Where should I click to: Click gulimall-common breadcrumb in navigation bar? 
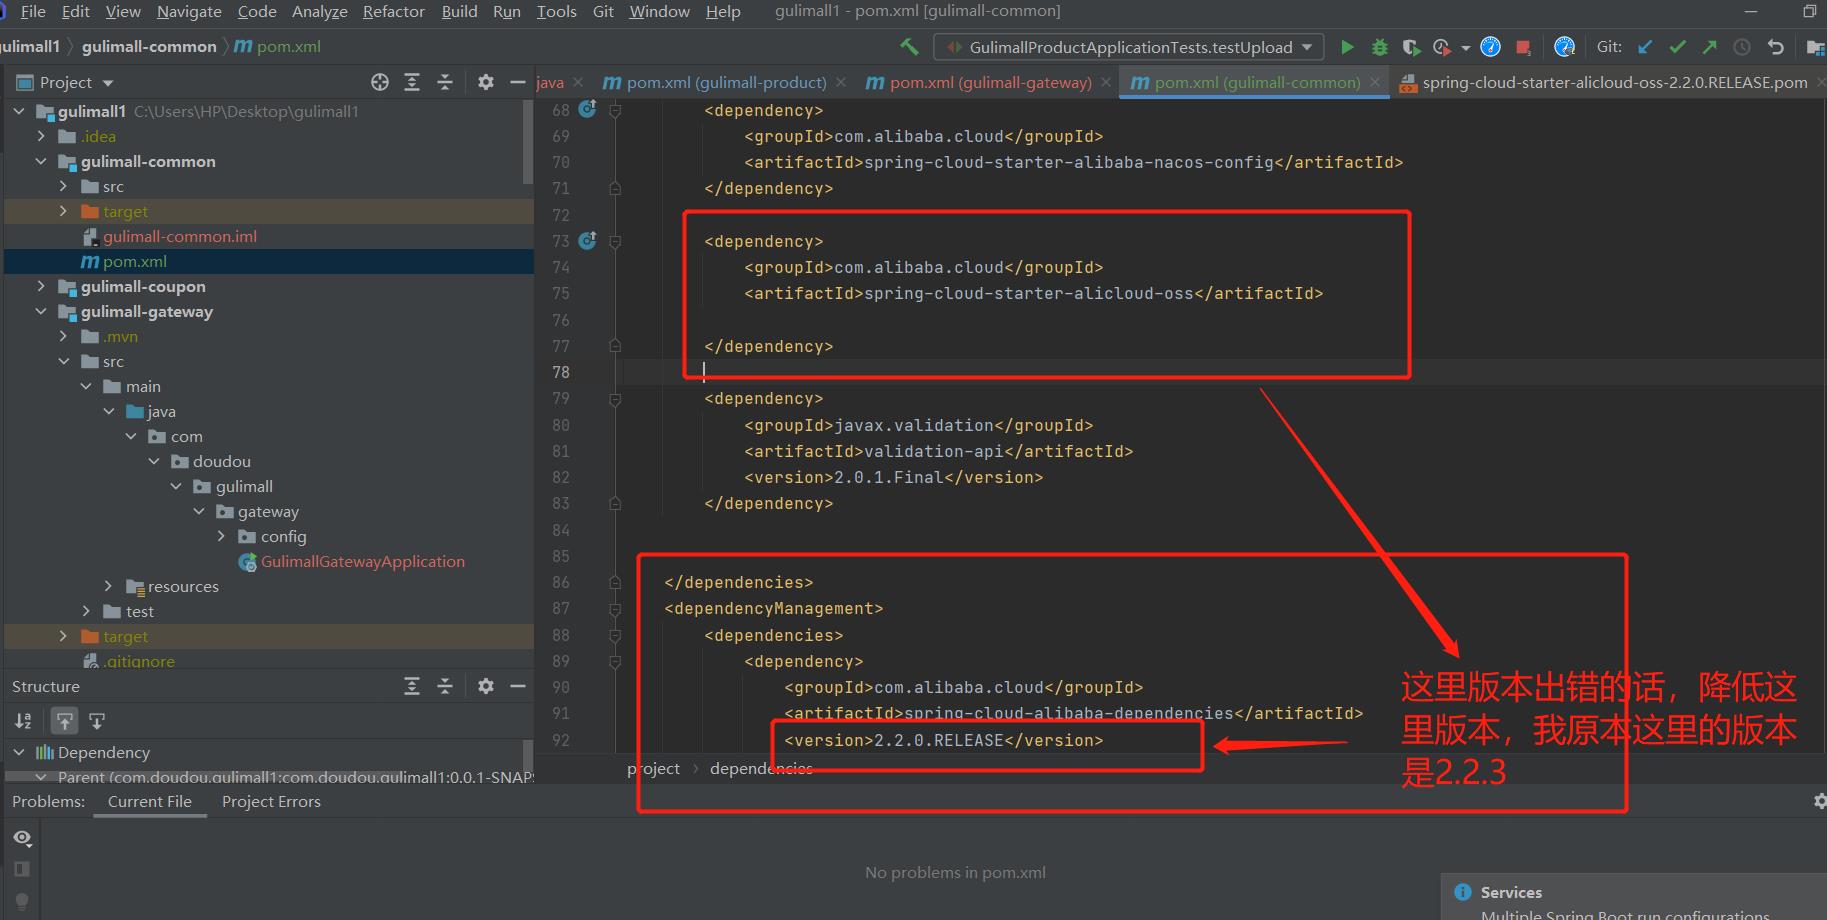tap(149, 46)
